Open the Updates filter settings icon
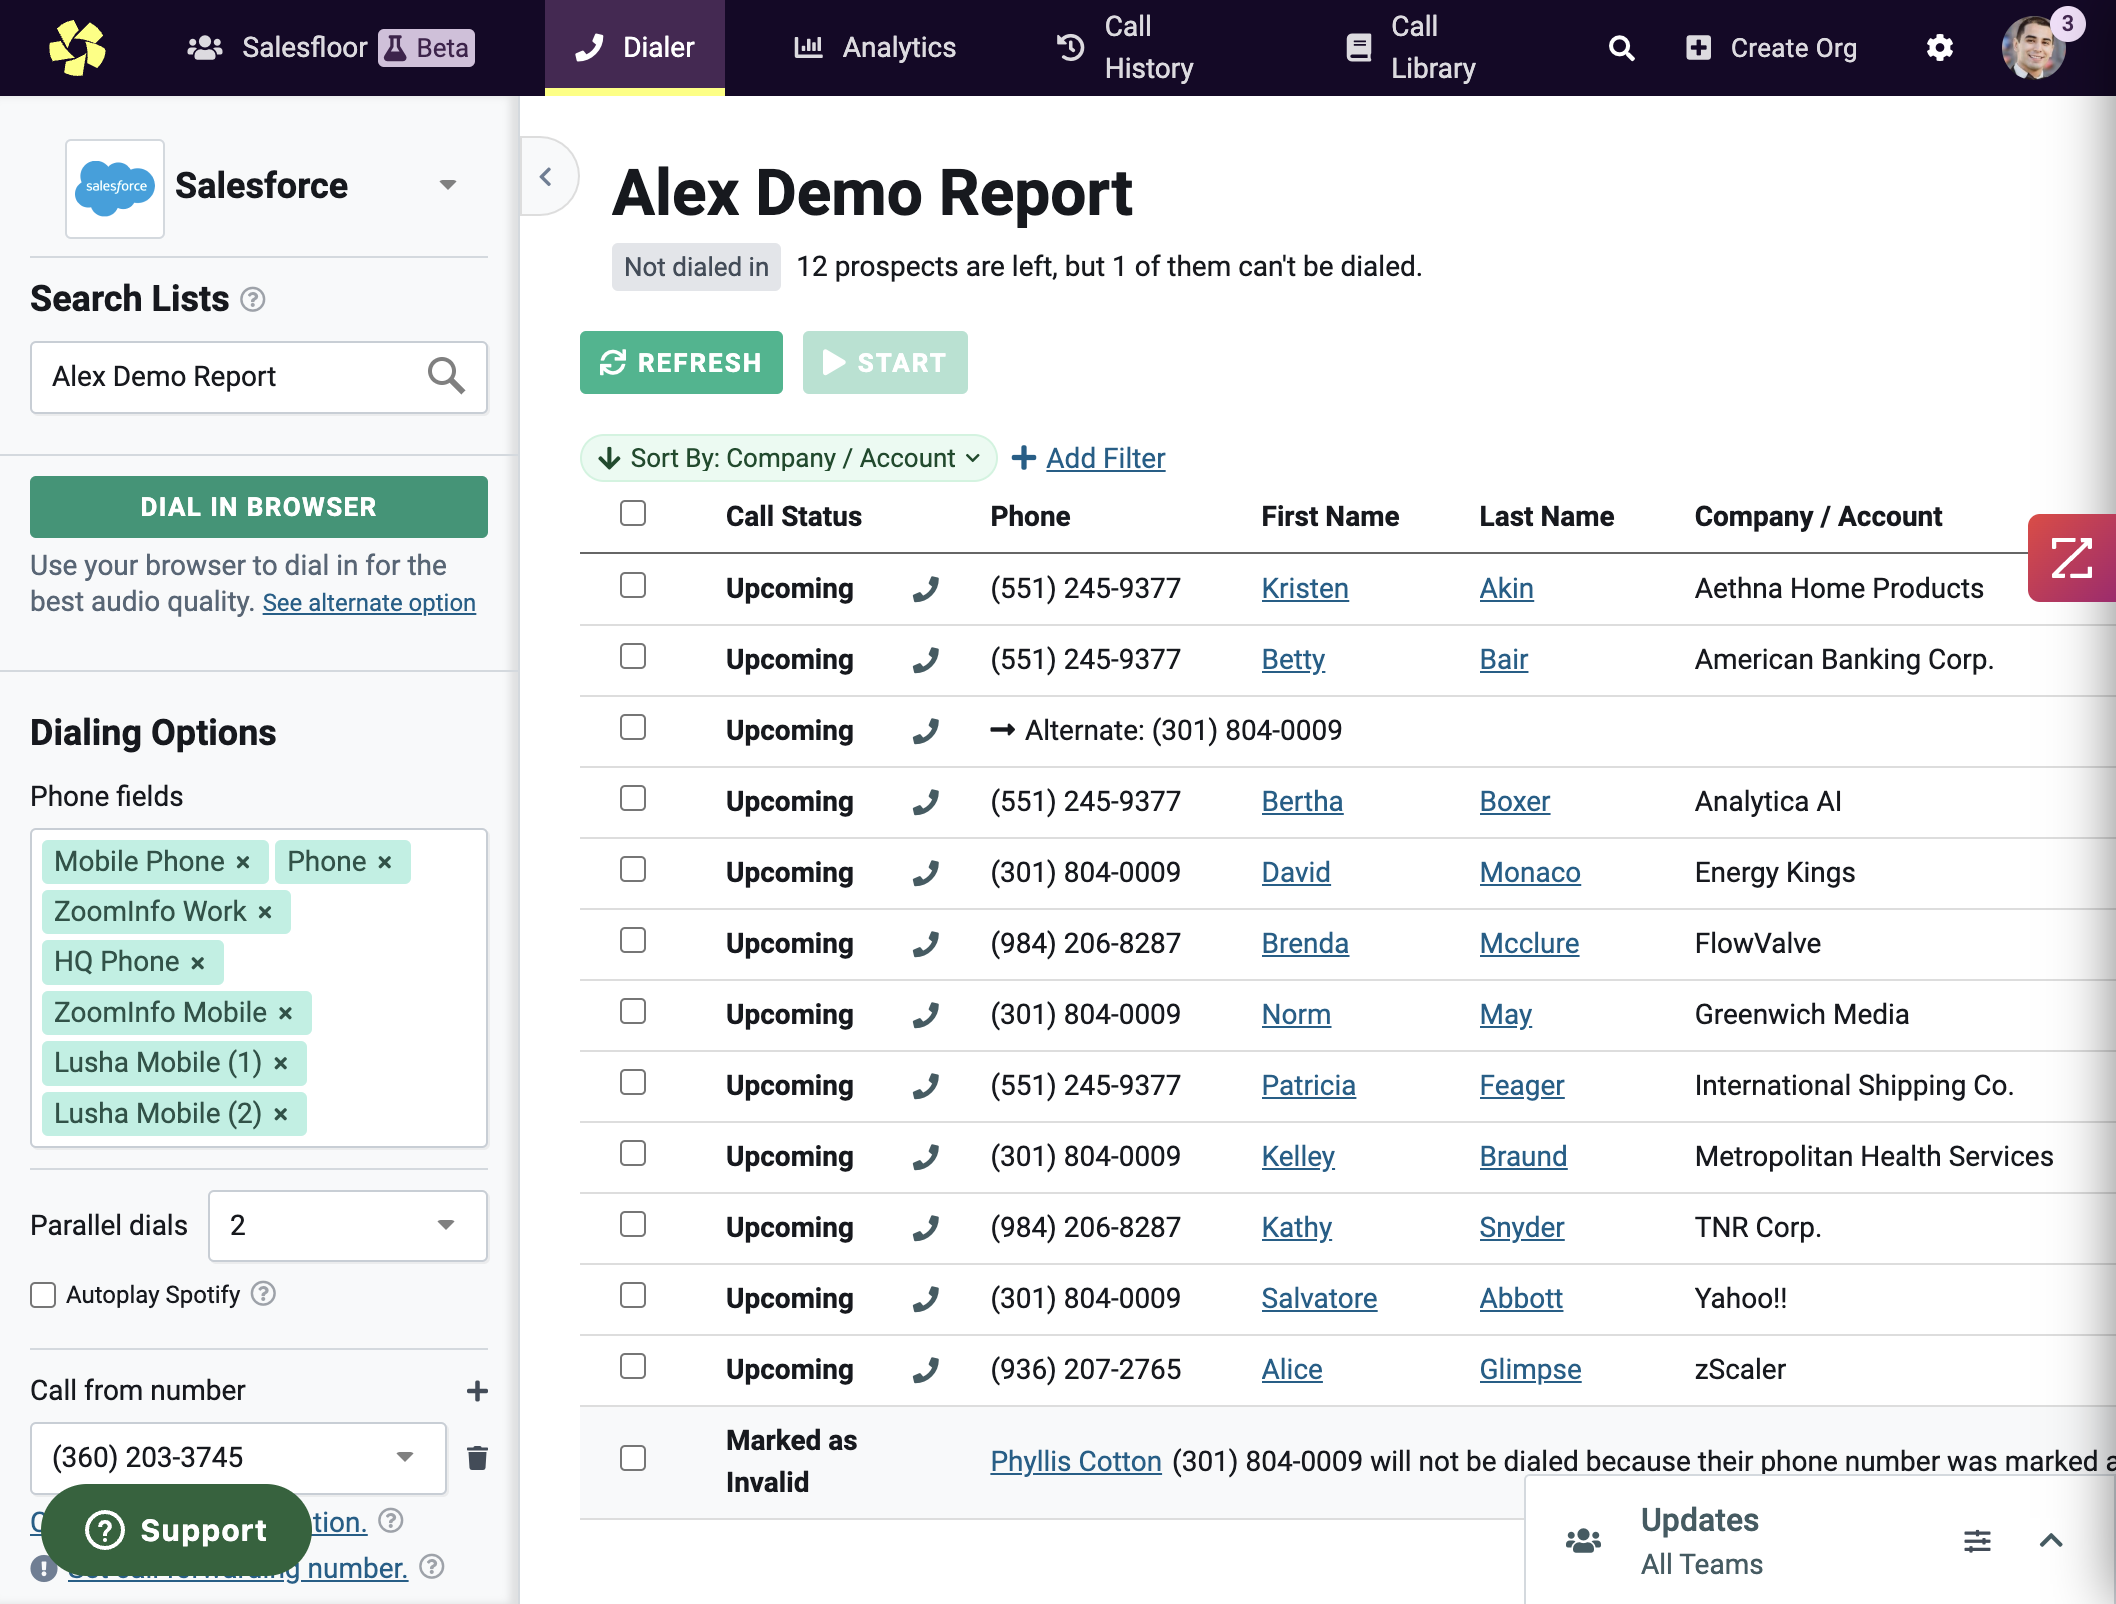 [x=1977, y=1540]
